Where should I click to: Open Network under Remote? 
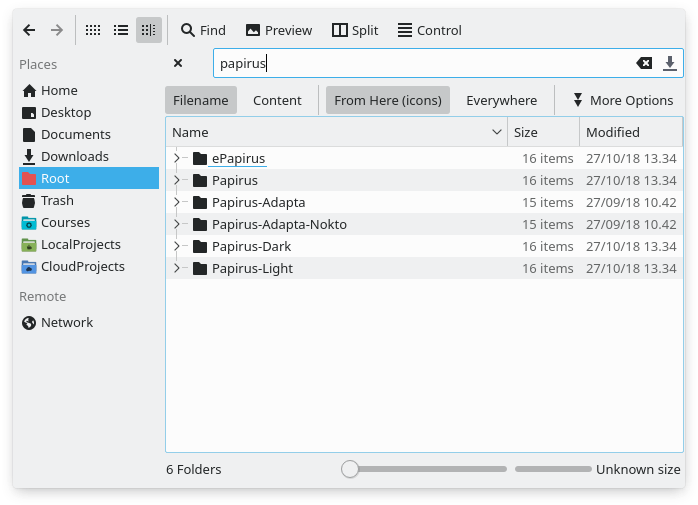(x=89, y=322)
